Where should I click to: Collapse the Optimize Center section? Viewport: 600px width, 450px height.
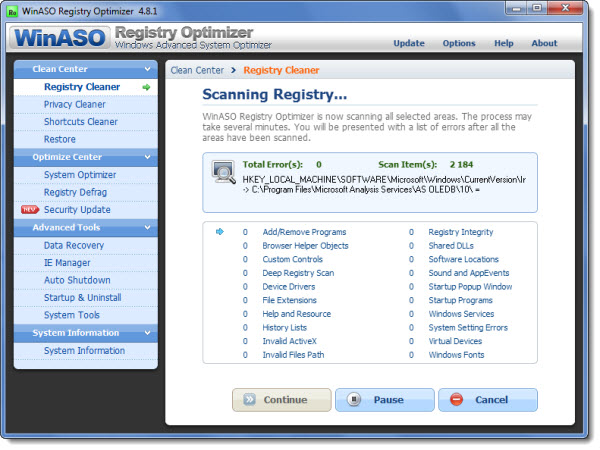[148, 157]
